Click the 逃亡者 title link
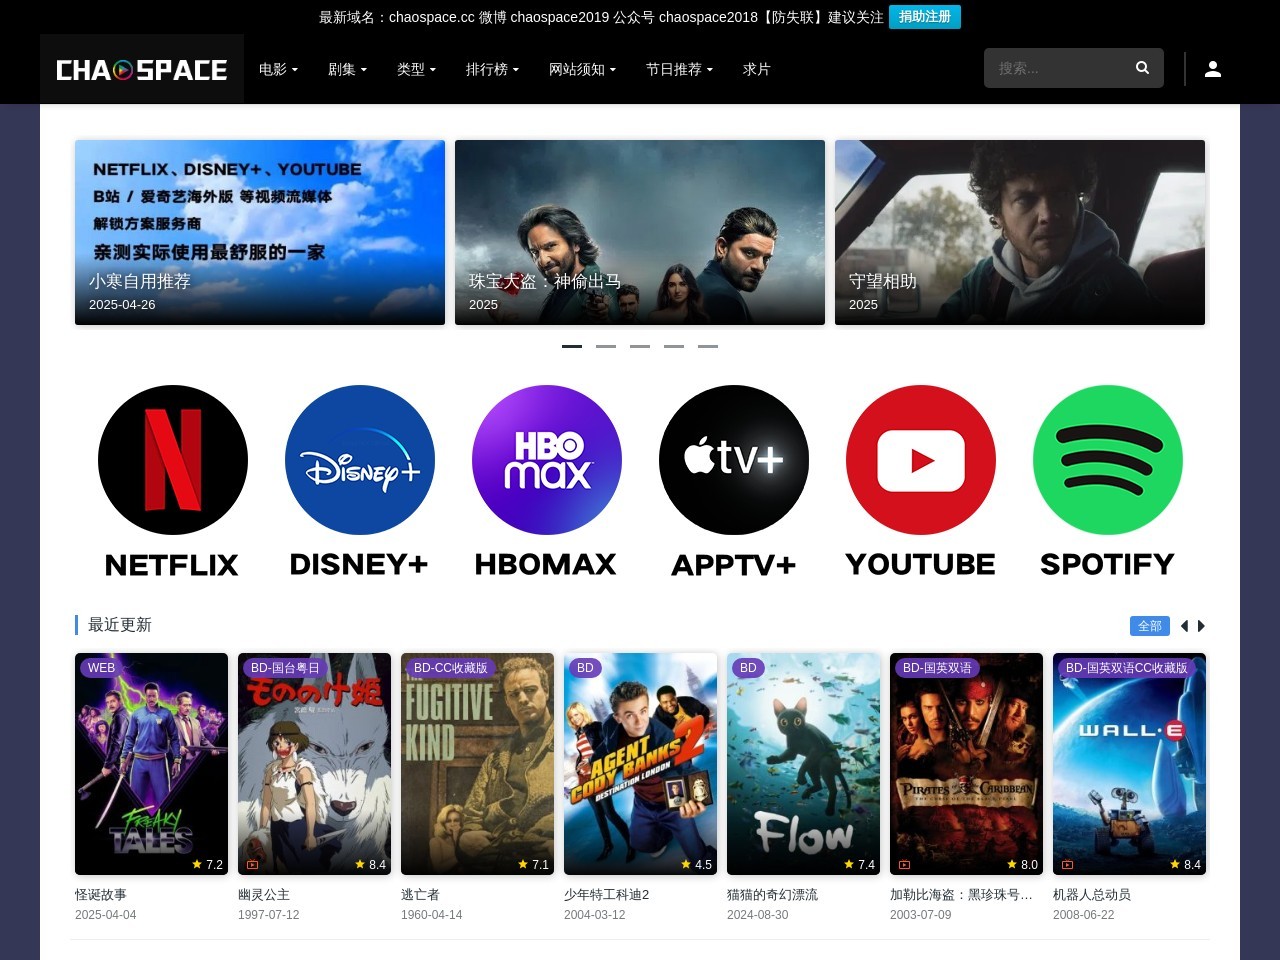 tap(420, 895)
